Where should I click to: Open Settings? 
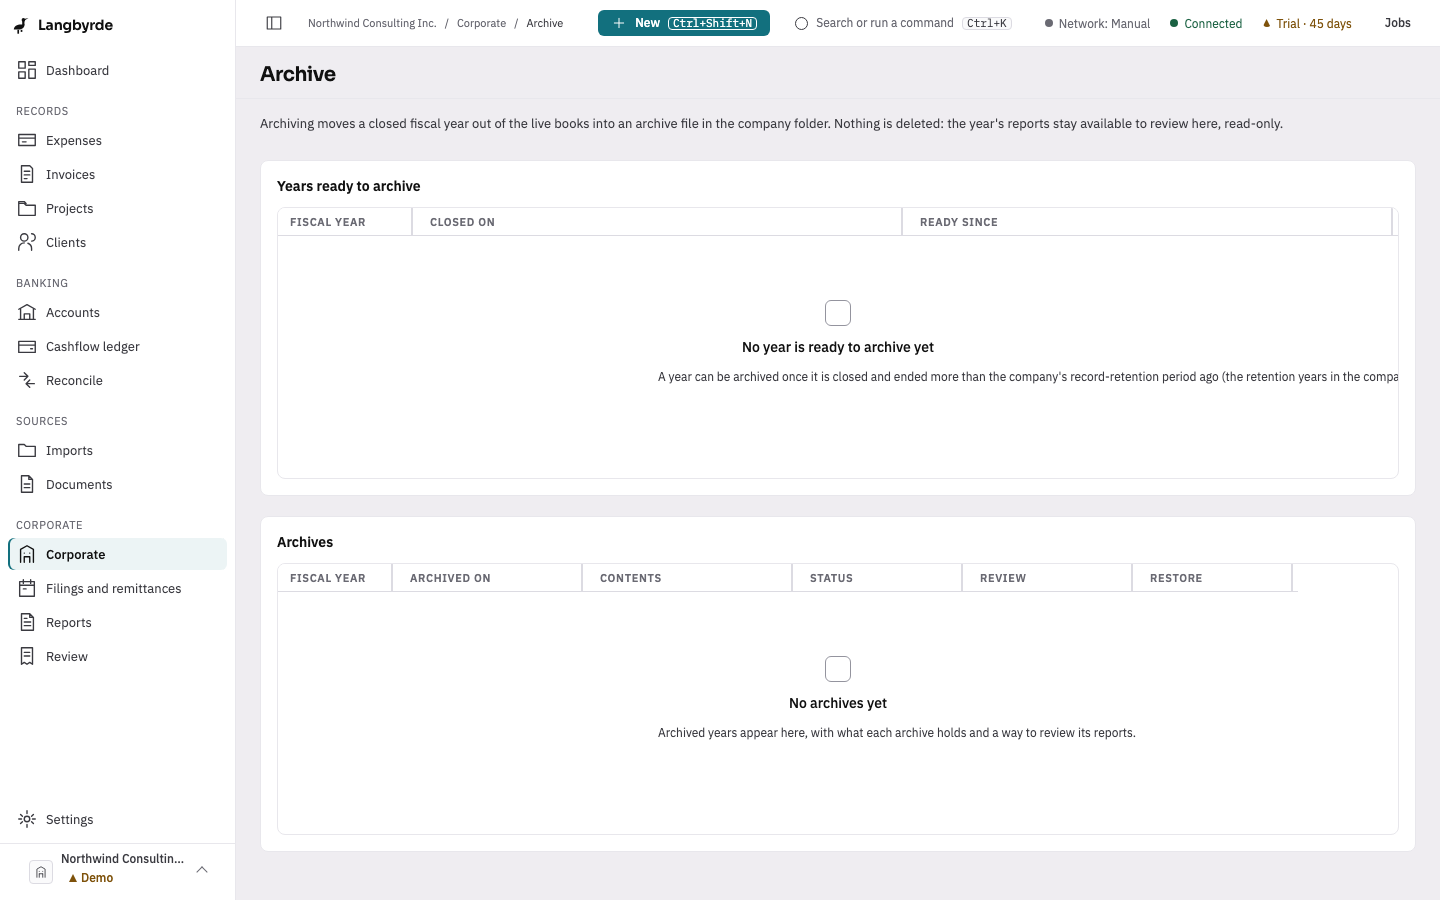[117, 819]
